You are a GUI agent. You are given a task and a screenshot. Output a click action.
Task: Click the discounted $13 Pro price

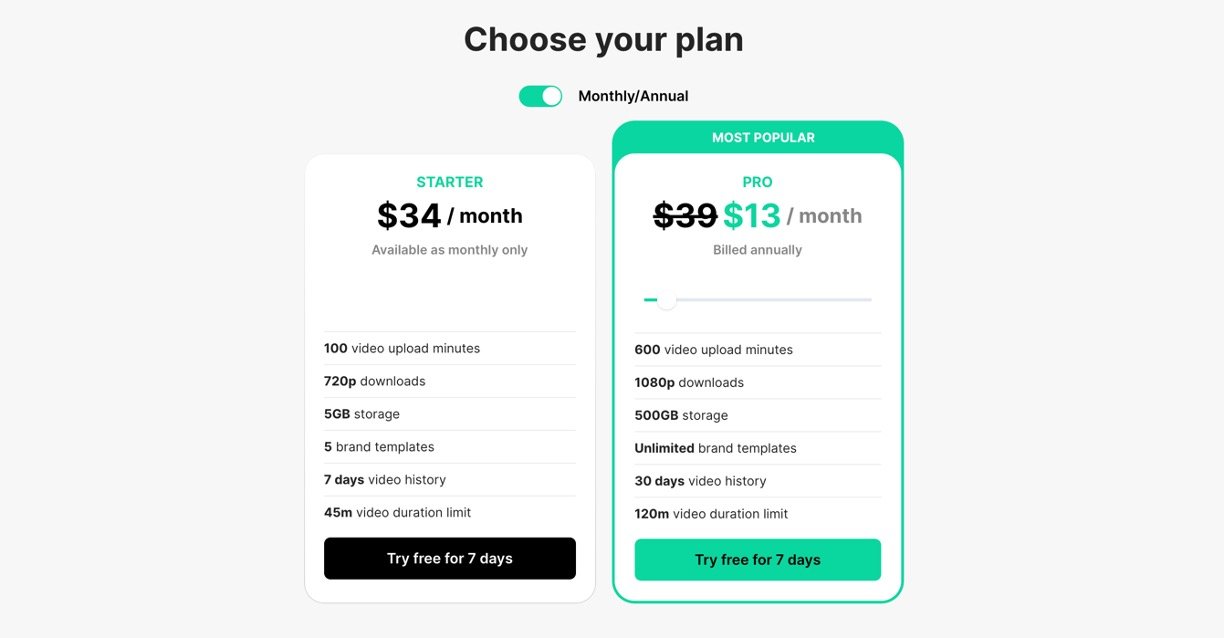pos(751,216)
